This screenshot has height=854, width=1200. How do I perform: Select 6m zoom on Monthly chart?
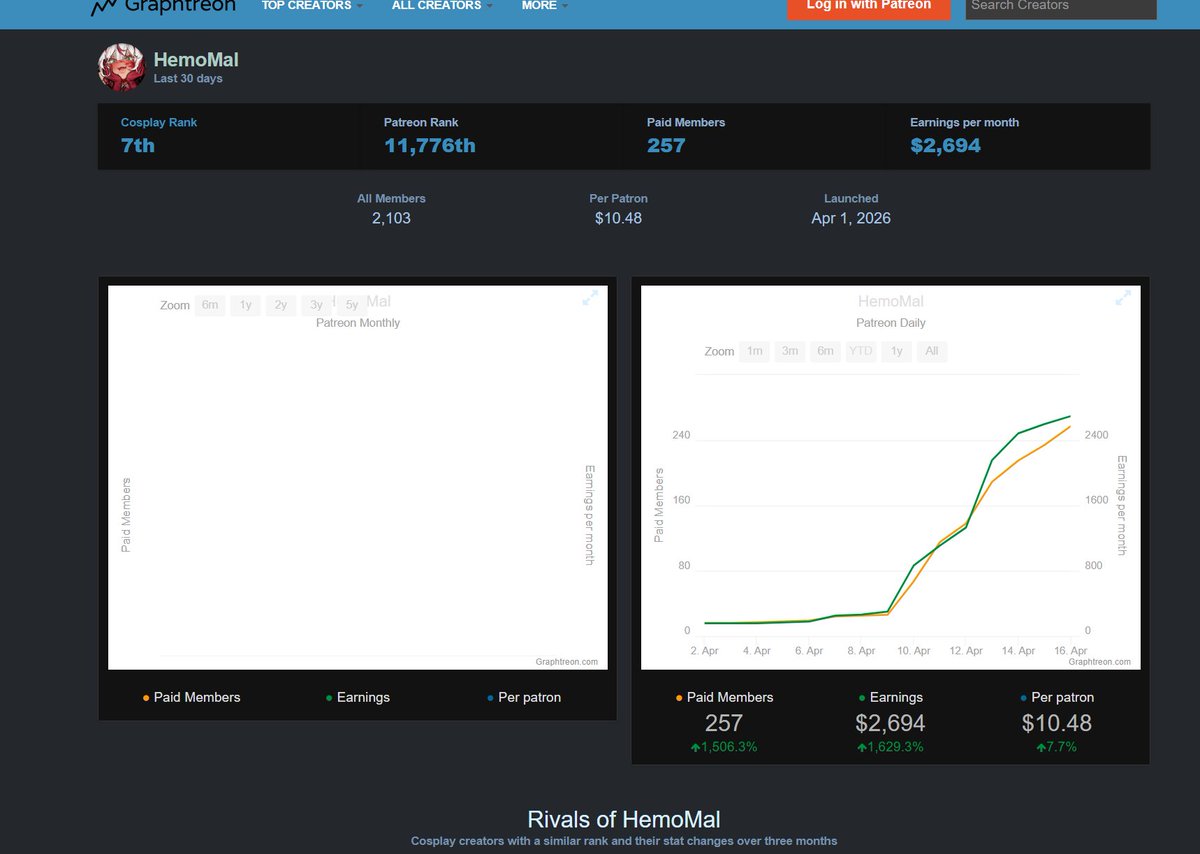(210, 305)
